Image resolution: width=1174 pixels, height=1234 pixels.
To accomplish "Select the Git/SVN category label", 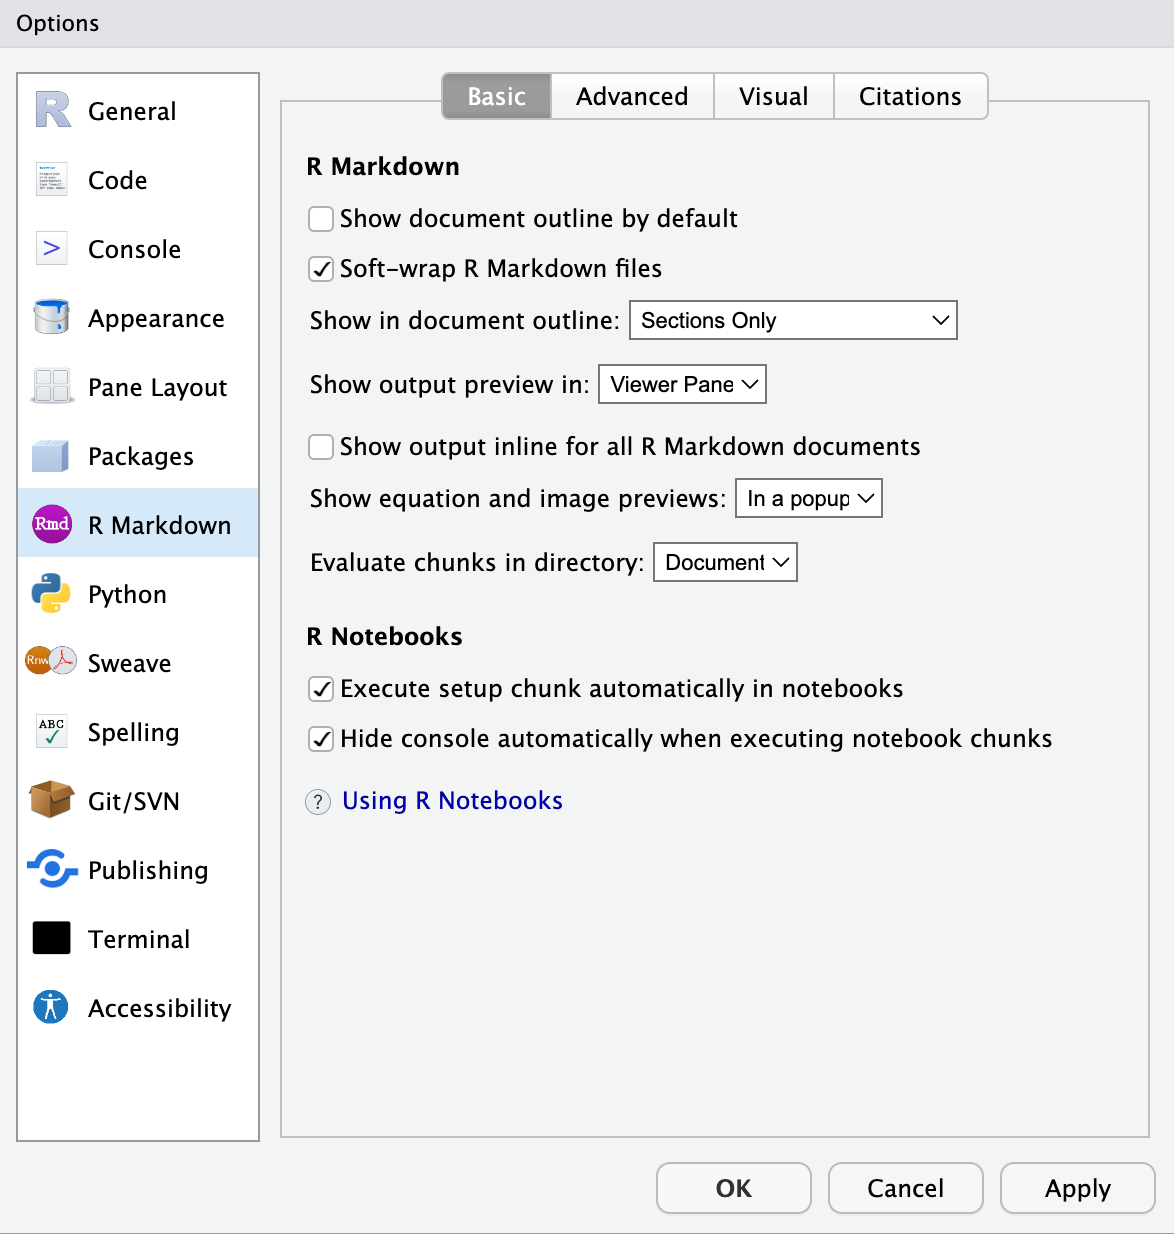I will pyautogui.click(x=134, y=802).
